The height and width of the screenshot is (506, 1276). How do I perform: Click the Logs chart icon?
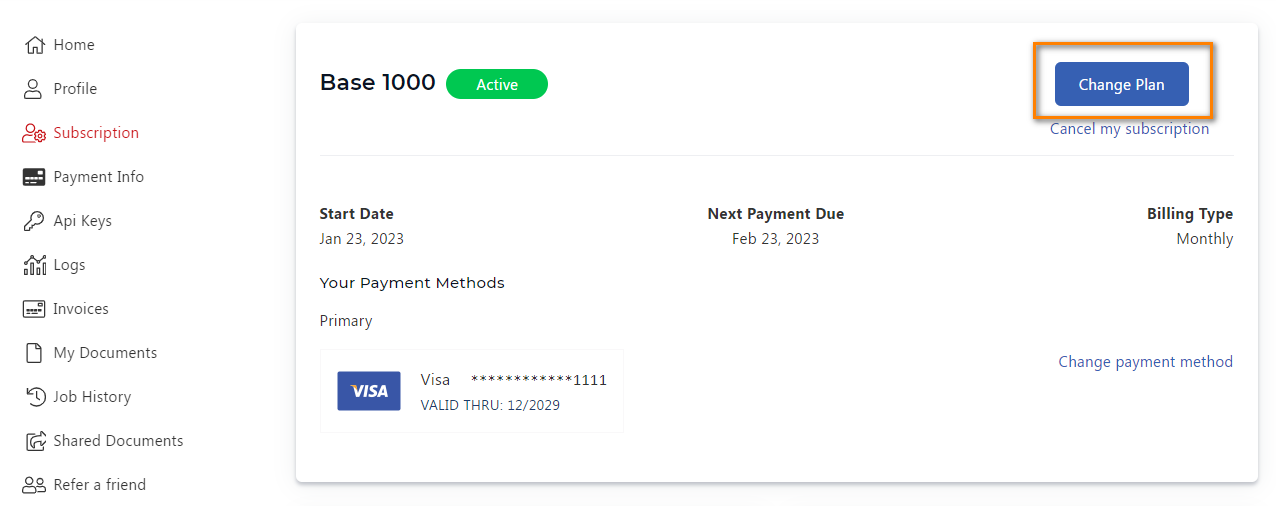pos(34,265)
